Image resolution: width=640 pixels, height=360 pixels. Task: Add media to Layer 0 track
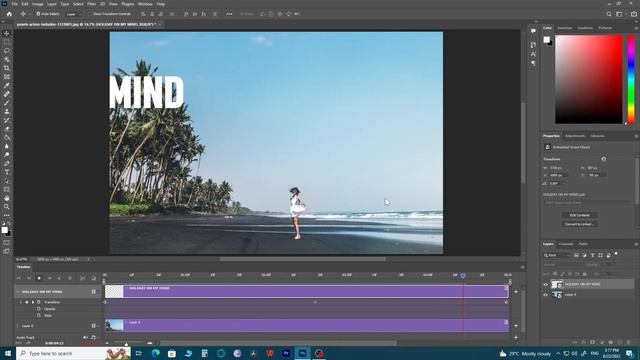[x=516, y=326]
